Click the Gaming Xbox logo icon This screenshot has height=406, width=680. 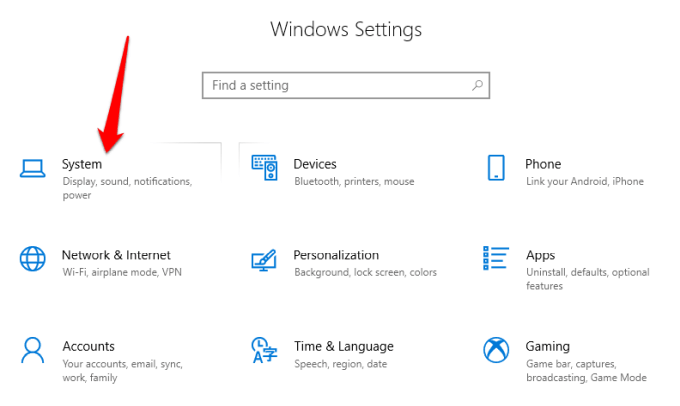496,350
